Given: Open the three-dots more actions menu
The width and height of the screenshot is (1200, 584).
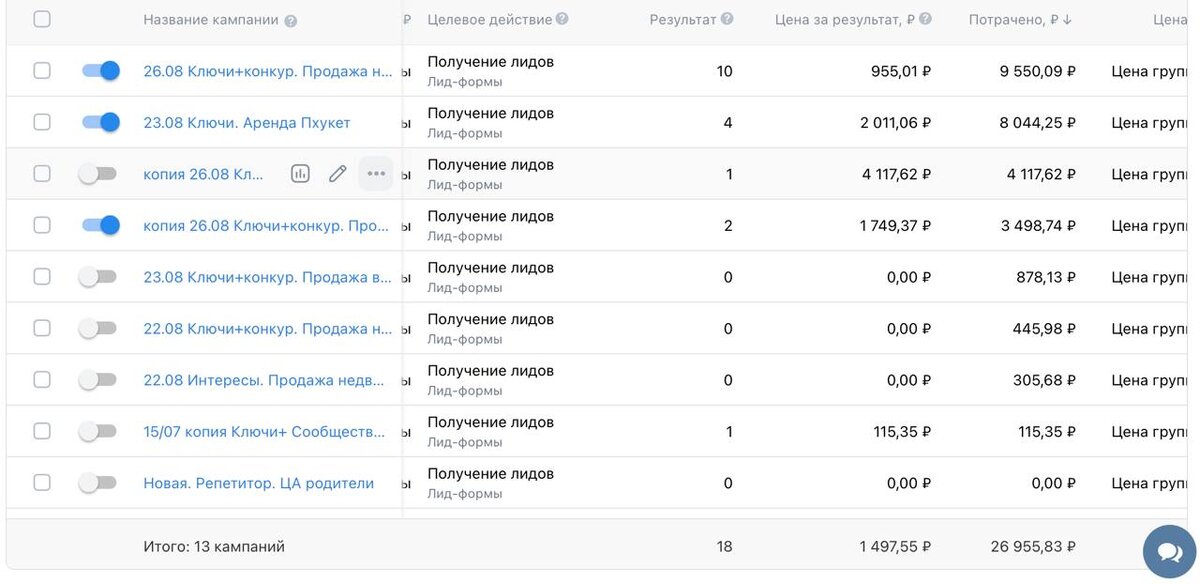Looking at the screenshot, I should coord(376,174).
